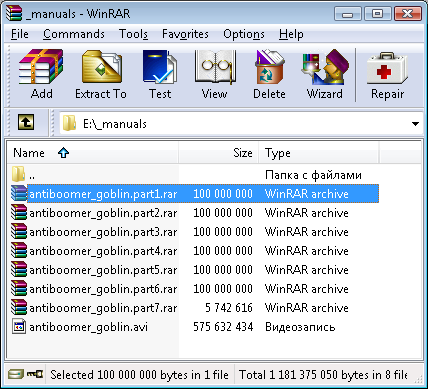This screenshot has width=428, height=389.
Task: Click the antiboomer_goblin.avi video file icon
Action: (x=19, y=326)
